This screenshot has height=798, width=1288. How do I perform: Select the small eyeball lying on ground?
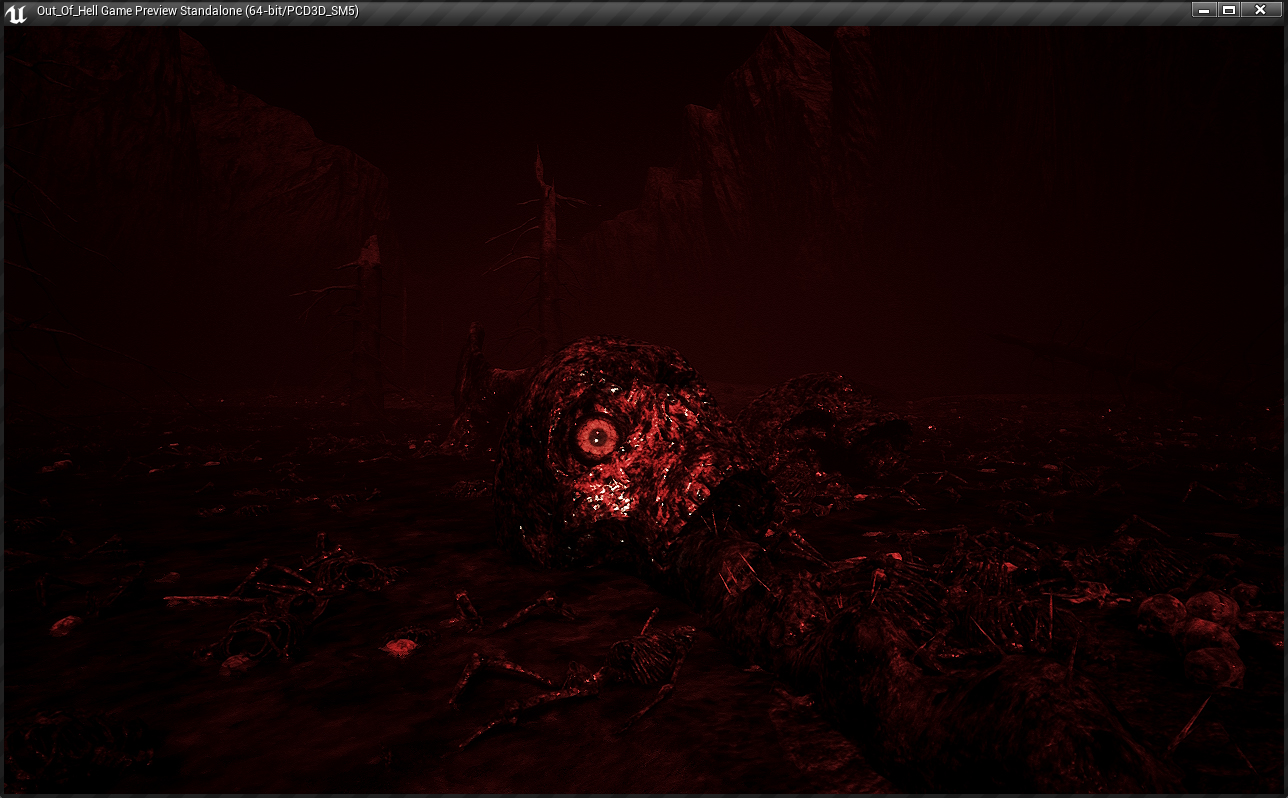point(401,647)
